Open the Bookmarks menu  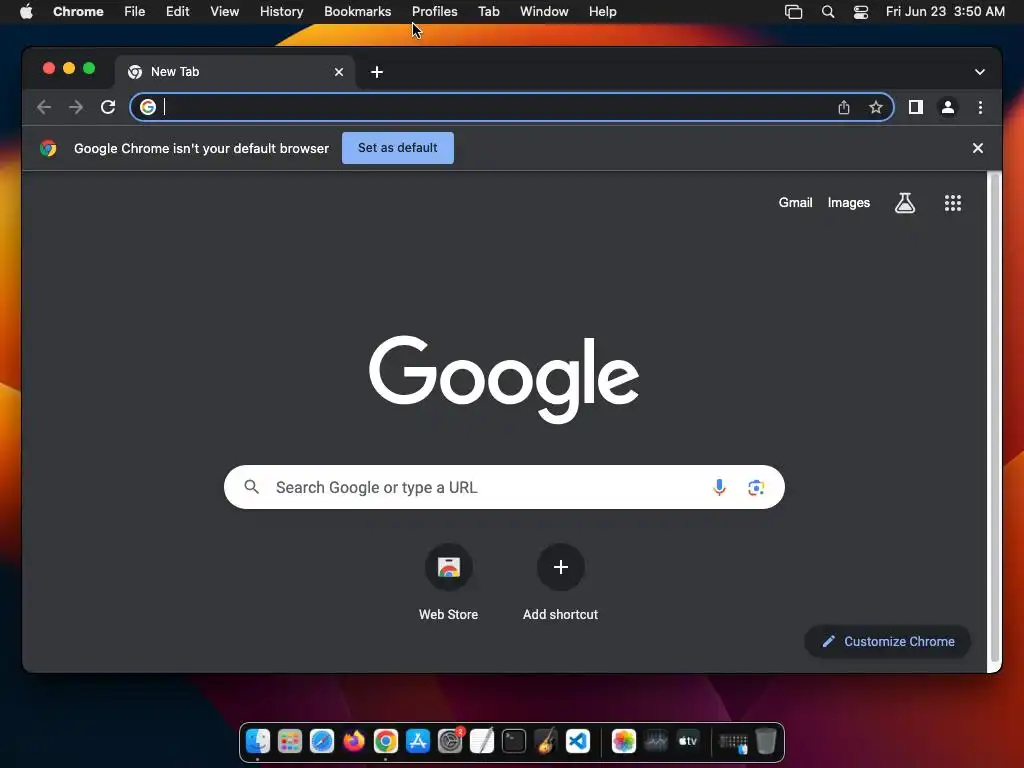click(x=357, y=11)
